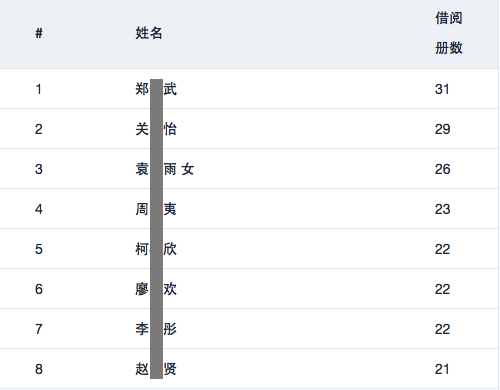The height and width of the screenshot is (390, 500).
Task: Select the name 周夷 in row 4
Action: point(156,209)
